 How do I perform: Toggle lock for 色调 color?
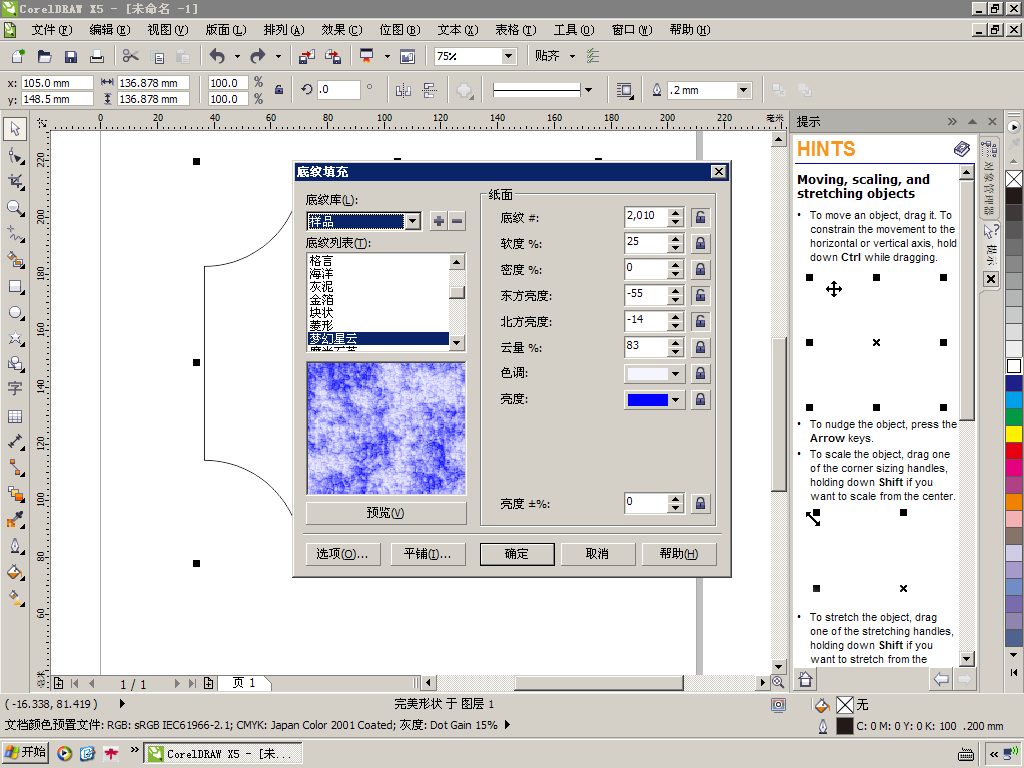coord(700,373)
